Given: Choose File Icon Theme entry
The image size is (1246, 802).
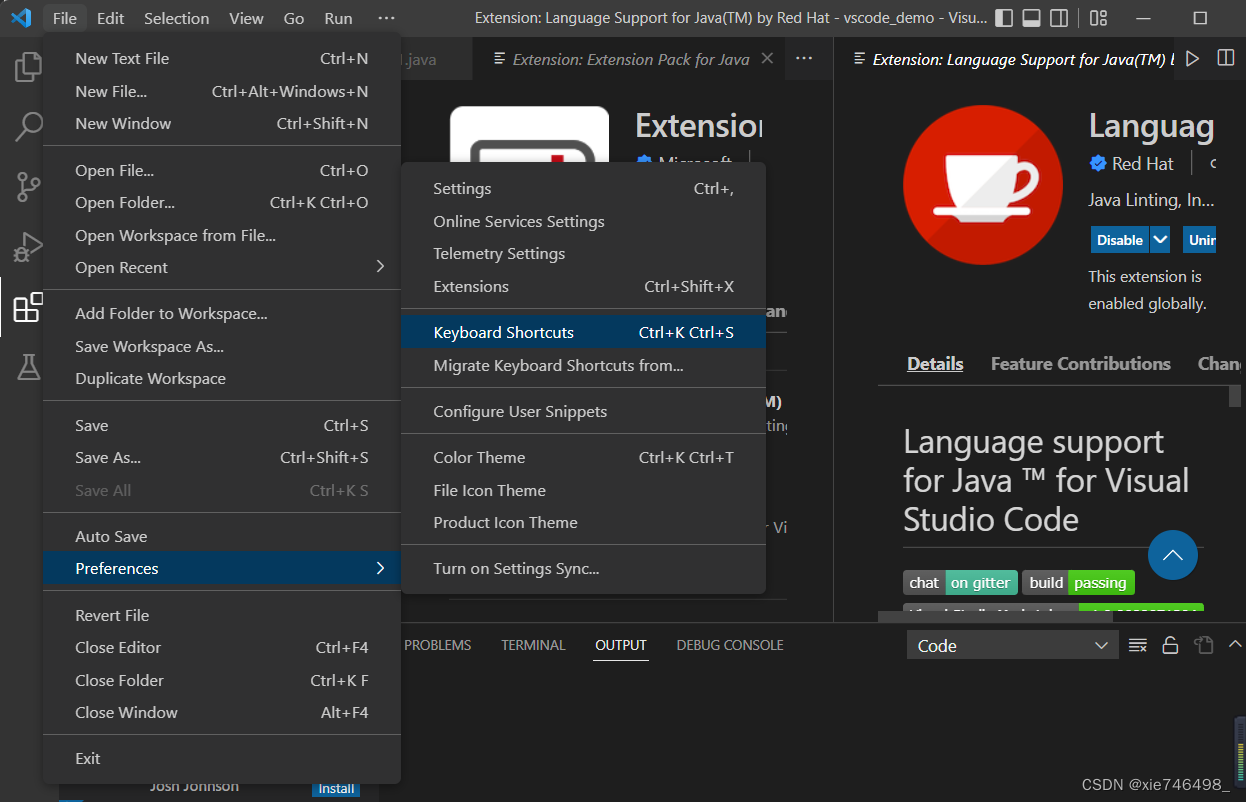Looking at the screenshot, I should 583,490.
